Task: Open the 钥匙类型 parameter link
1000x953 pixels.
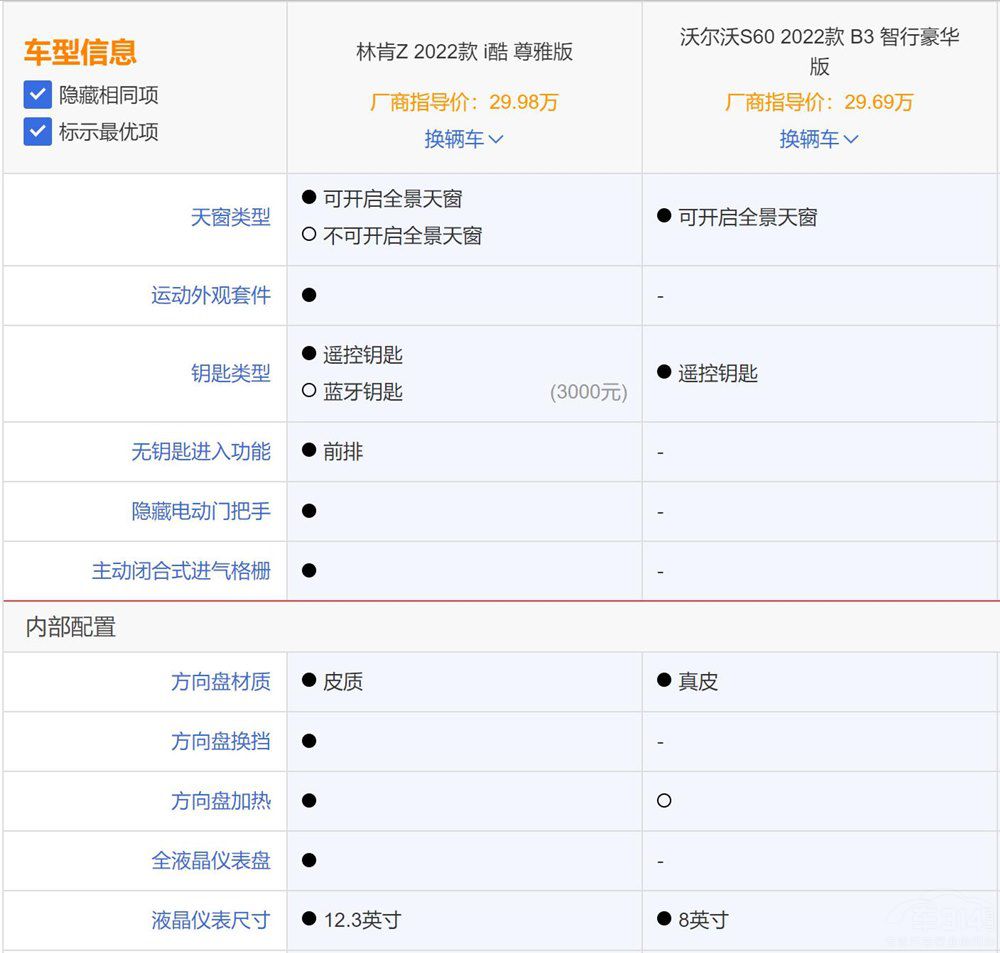Action: [230, 373]
